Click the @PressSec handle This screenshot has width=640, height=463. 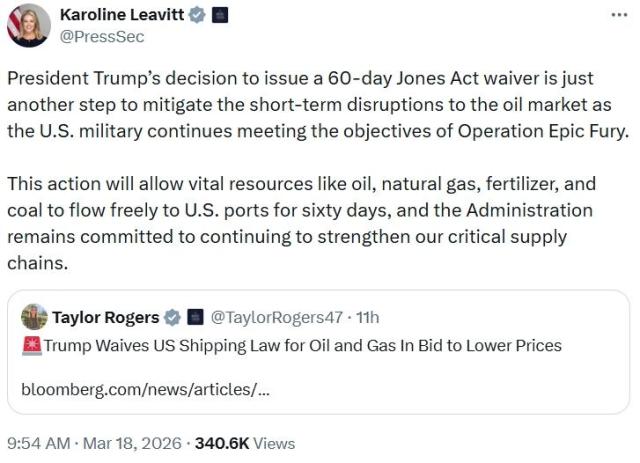pyautogui.click(x=102, y=36)
